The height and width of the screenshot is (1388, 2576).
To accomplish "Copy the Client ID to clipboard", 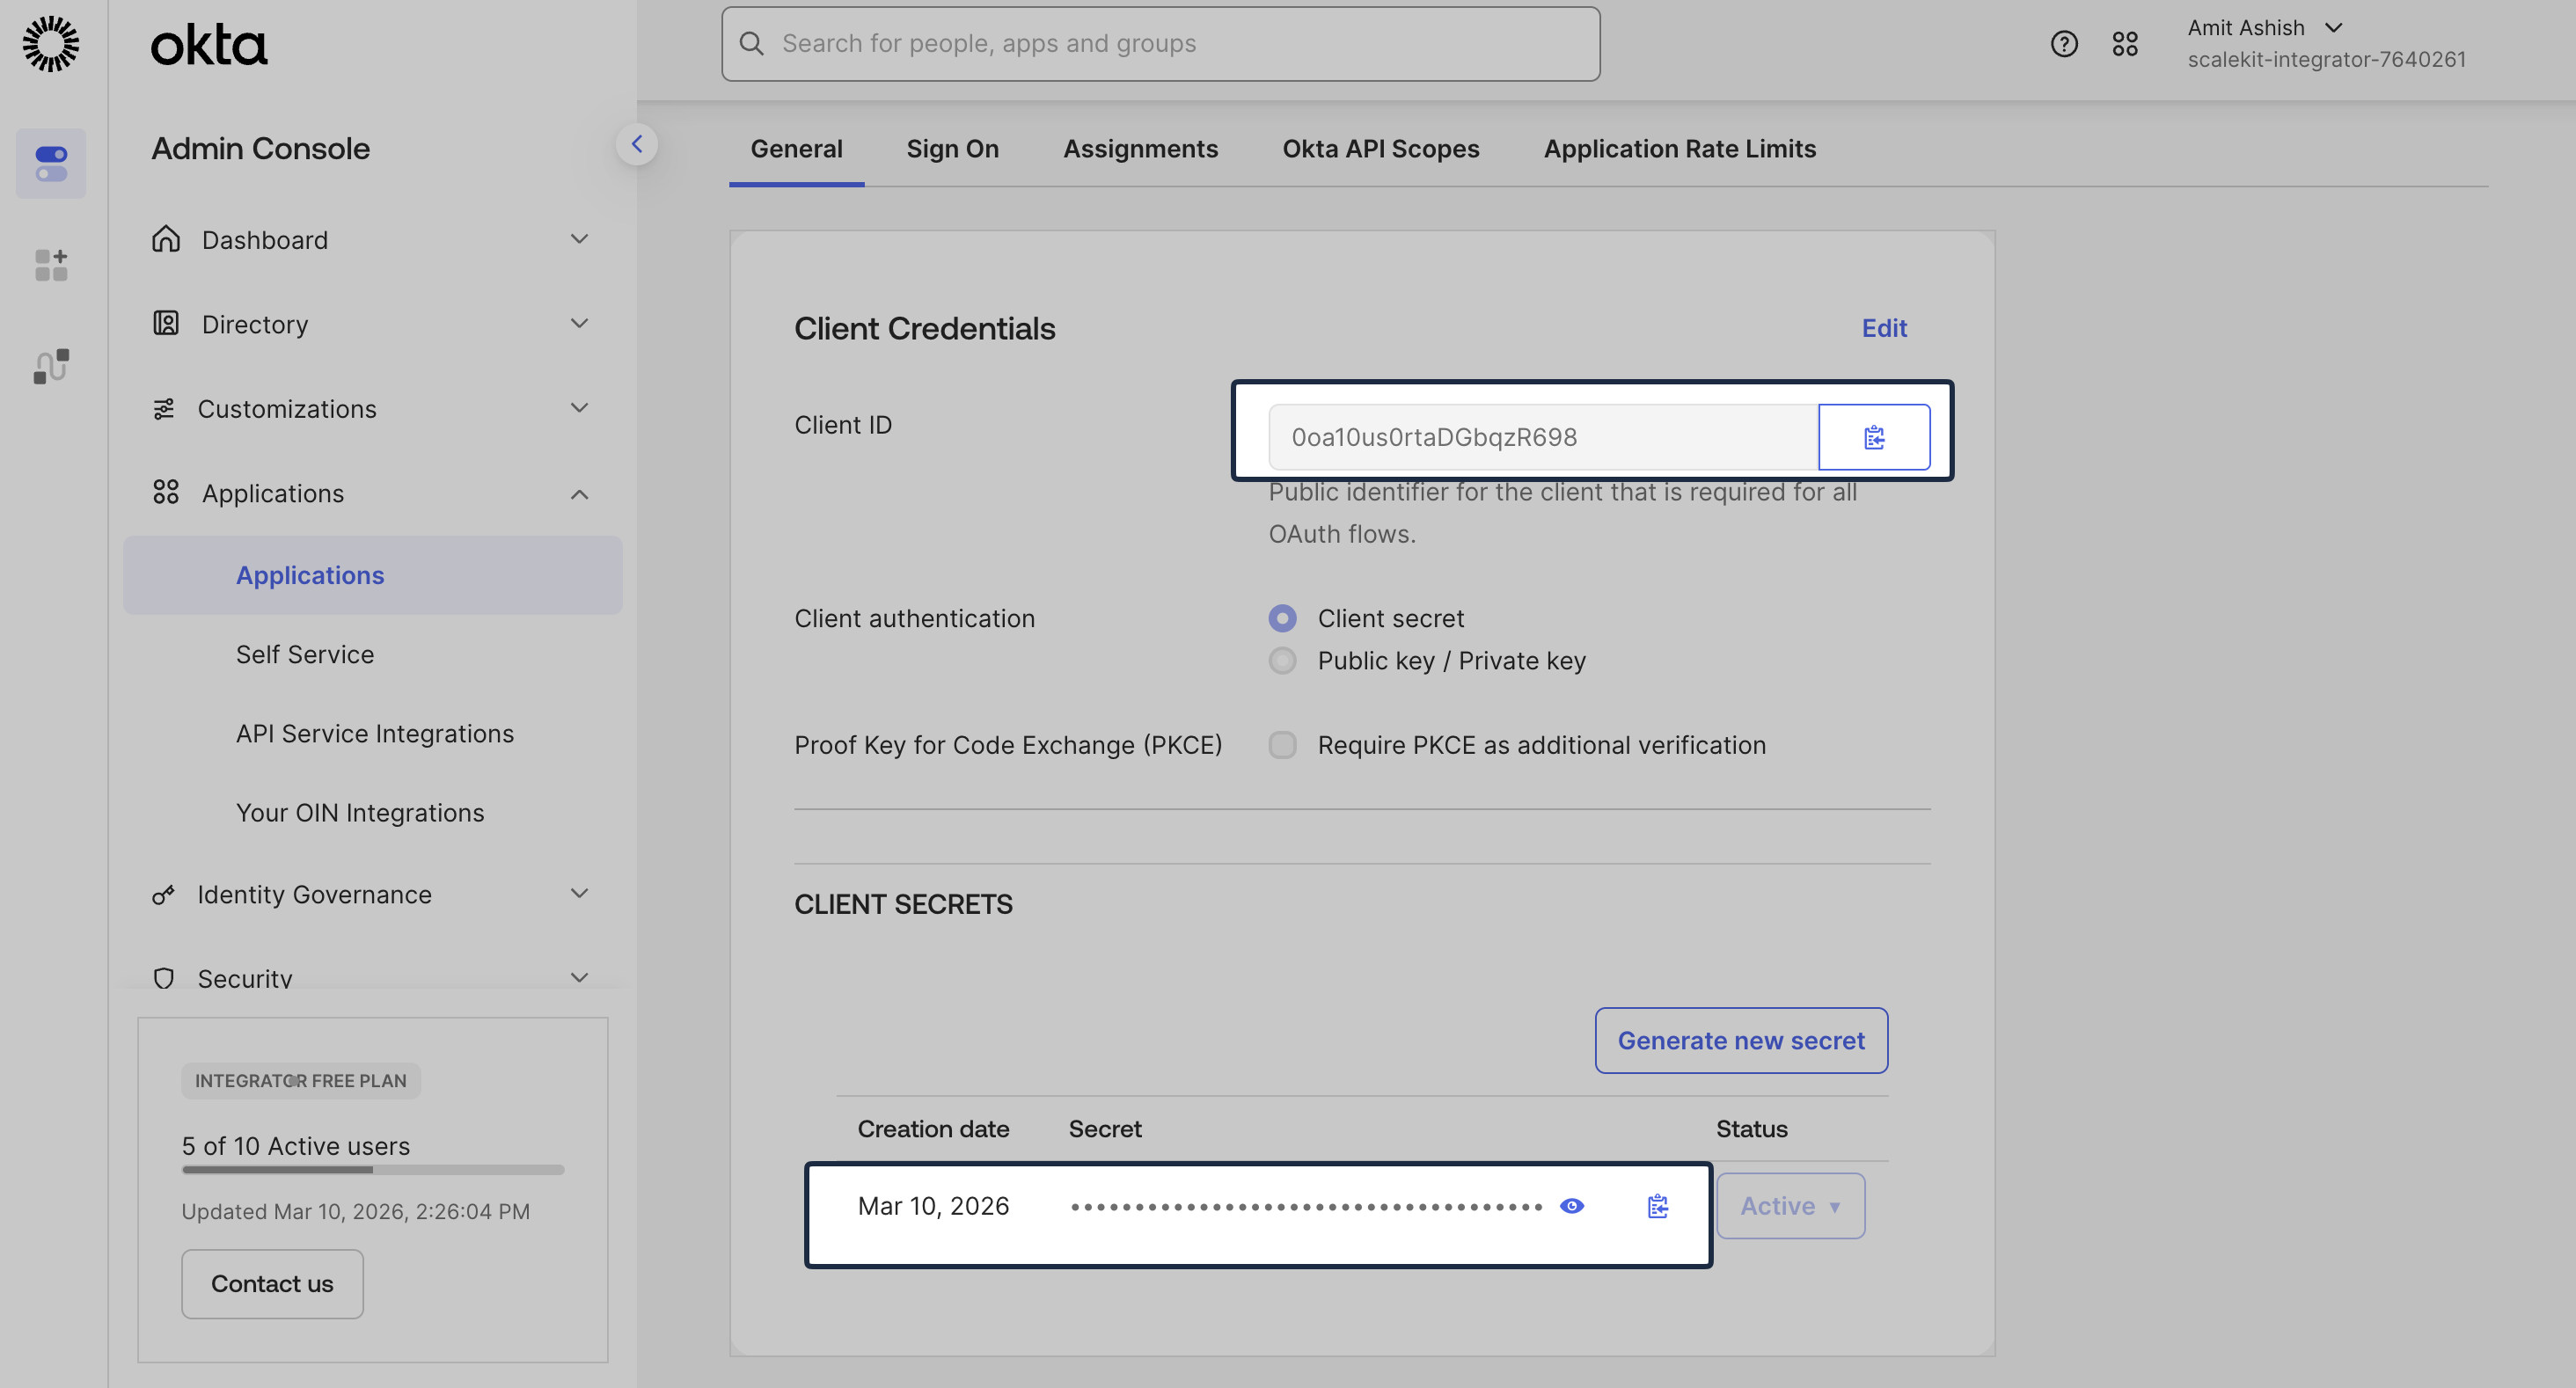I will coord(1874,436).
